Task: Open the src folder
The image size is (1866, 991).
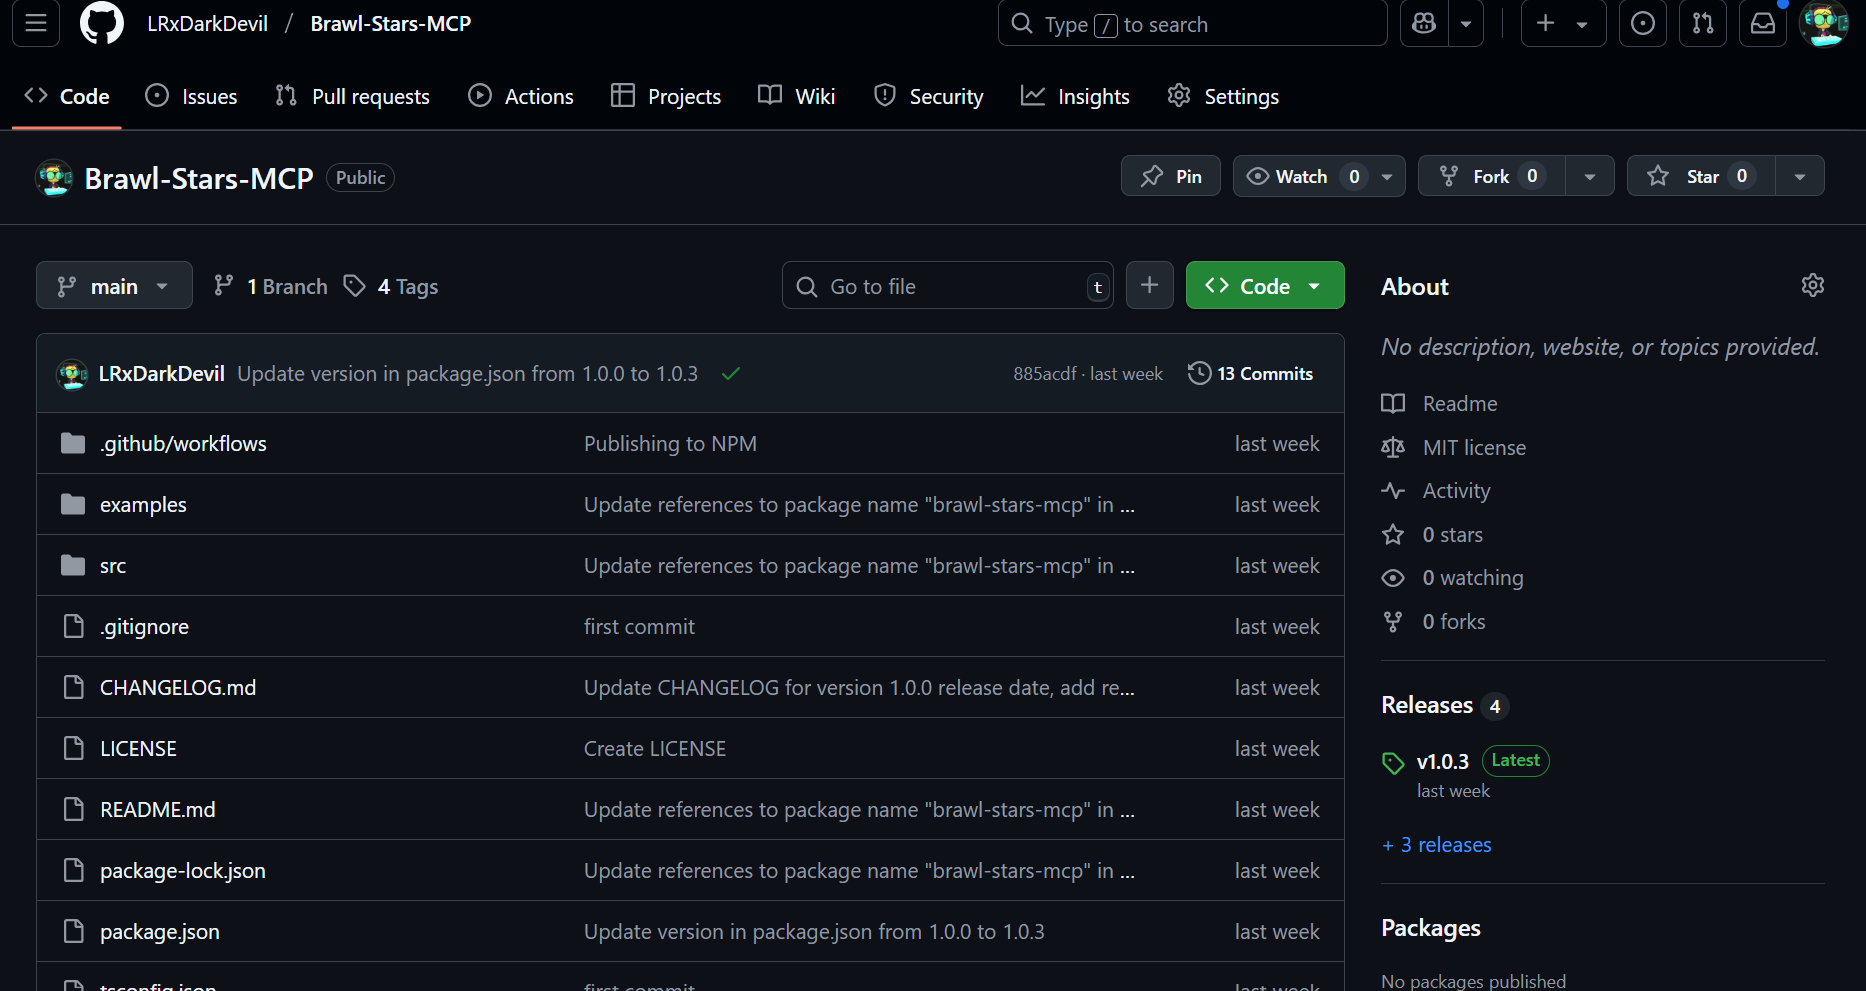Action: point(113,566)
